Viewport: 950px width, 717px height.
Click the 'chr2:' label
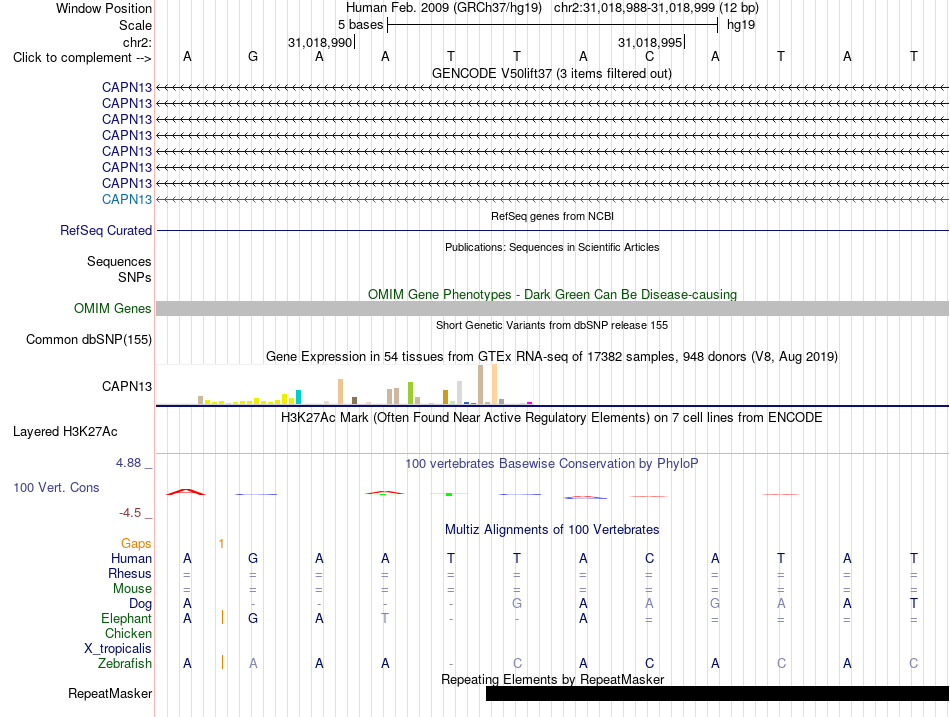[138, 42]
